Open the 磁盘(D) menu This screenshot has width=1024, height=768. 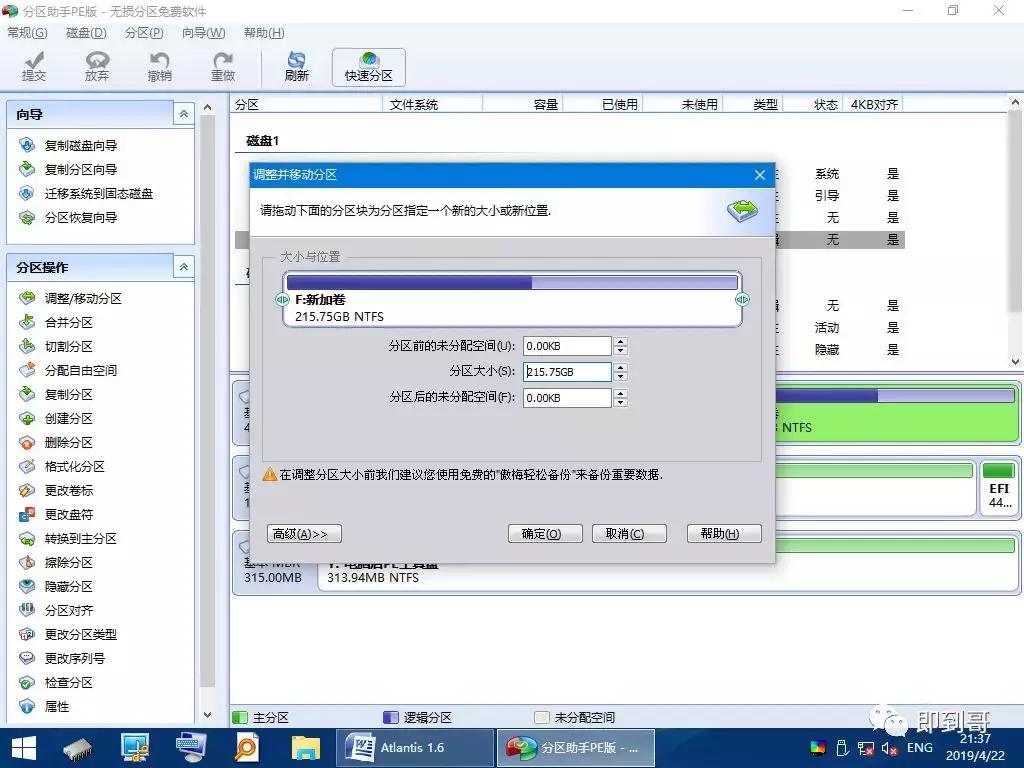85,32
